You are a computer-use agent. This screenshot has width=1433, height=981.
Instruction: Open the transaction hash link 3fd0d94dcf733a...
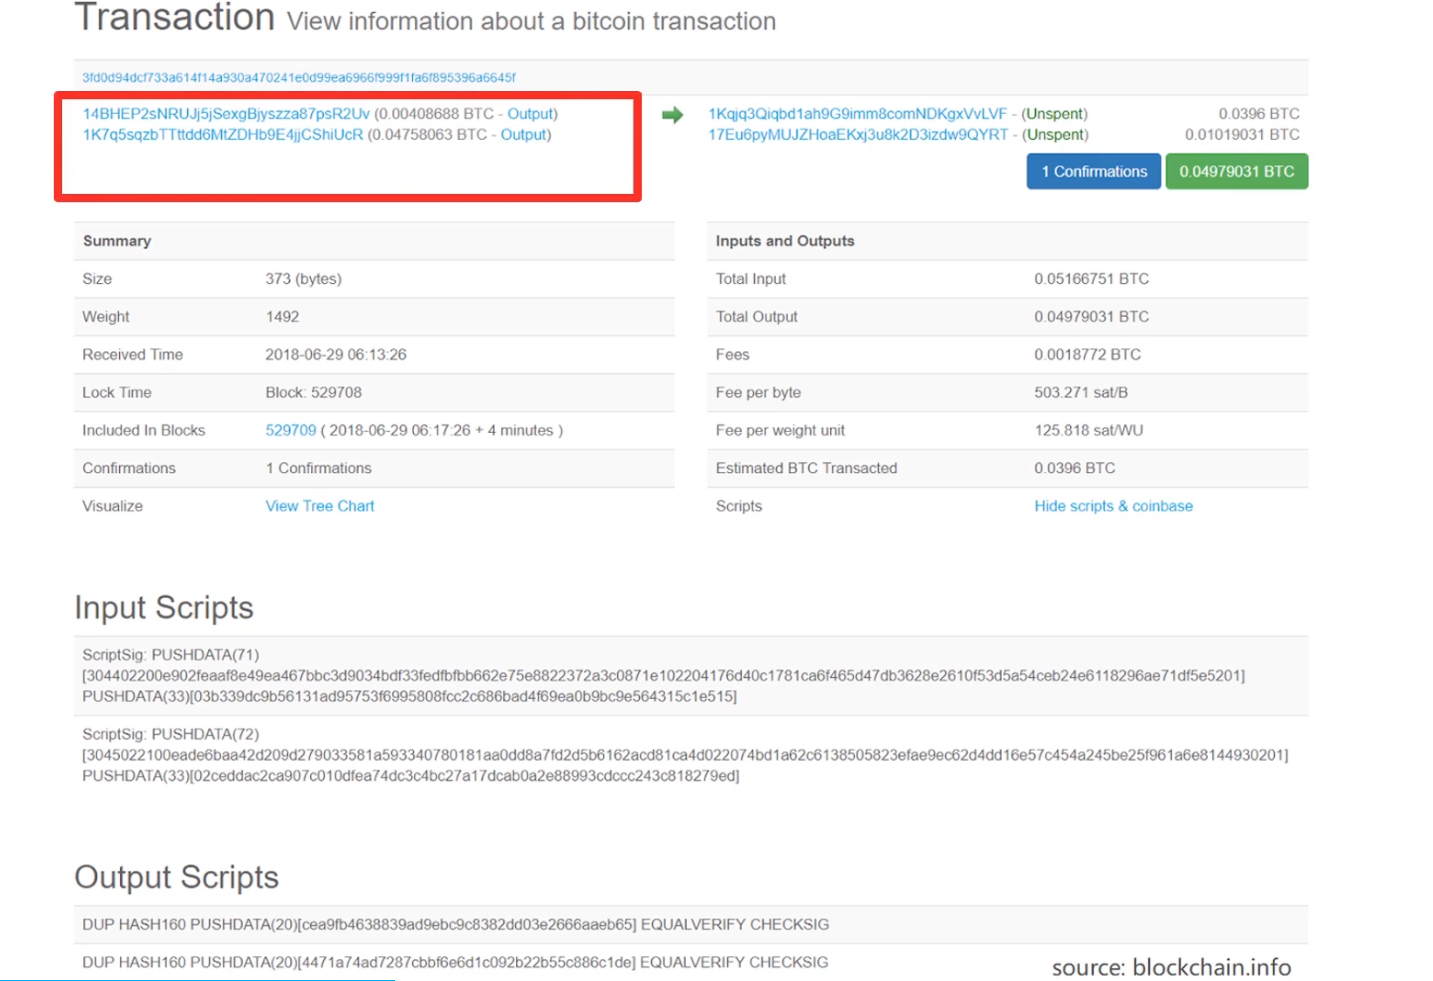[299, 77]
